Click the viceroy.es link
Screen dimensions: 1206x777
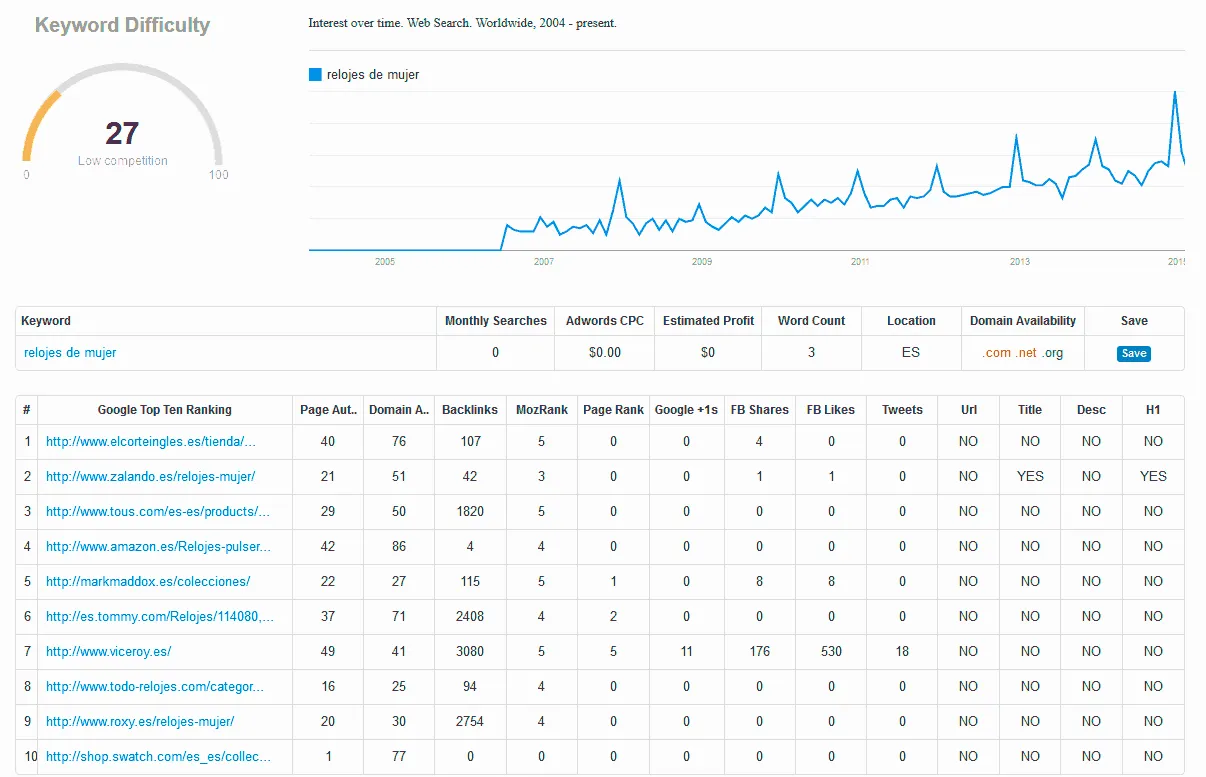click(x=108, y=651)
